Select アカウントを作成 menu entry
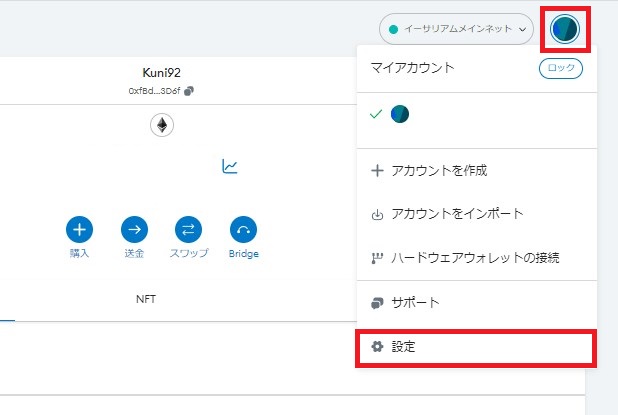 click(x=477, y=171)
